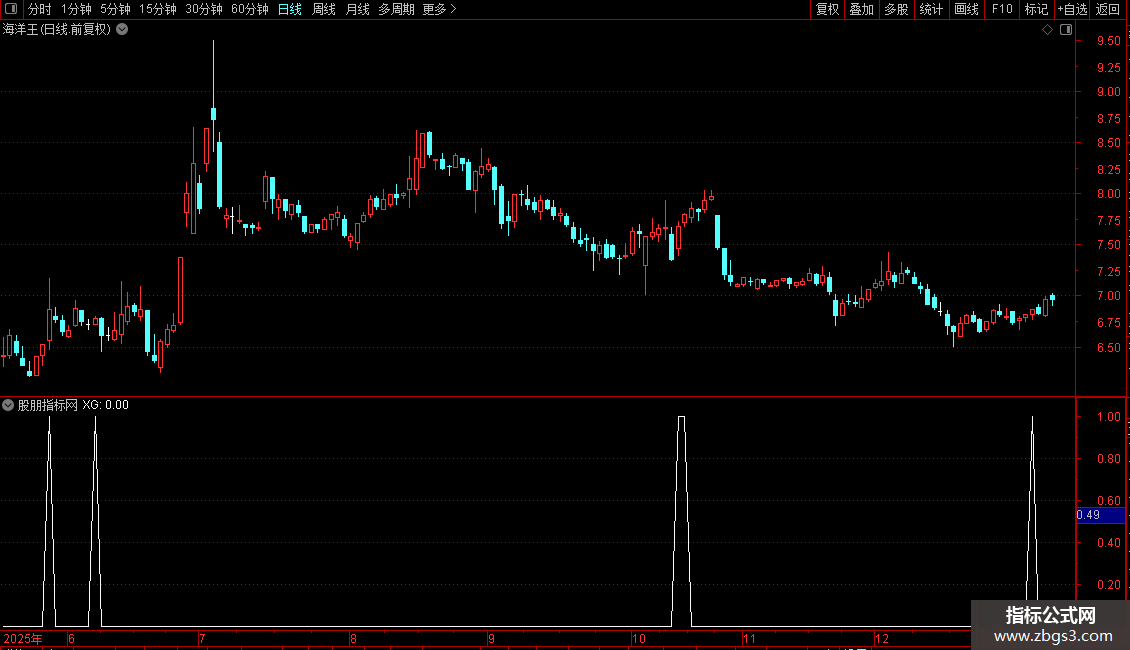Open the 复权 adjustment menu
The width and height of the screenshot is (1130, 650).
click(x=827, y=9)
